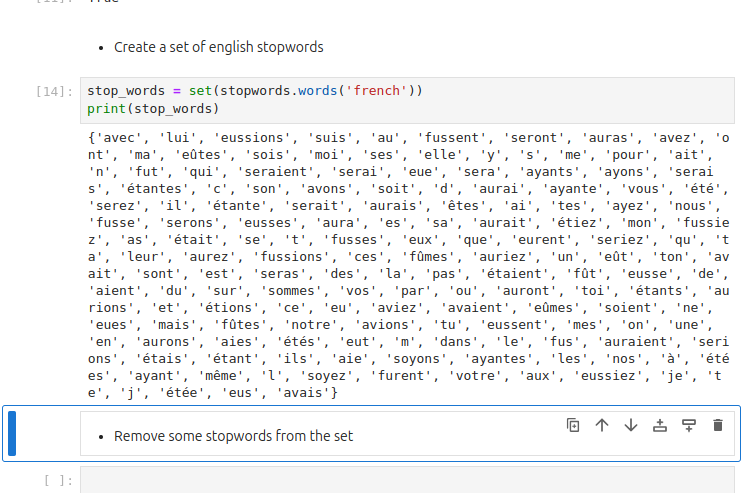Duplicate the selected cell

[573, 425]
